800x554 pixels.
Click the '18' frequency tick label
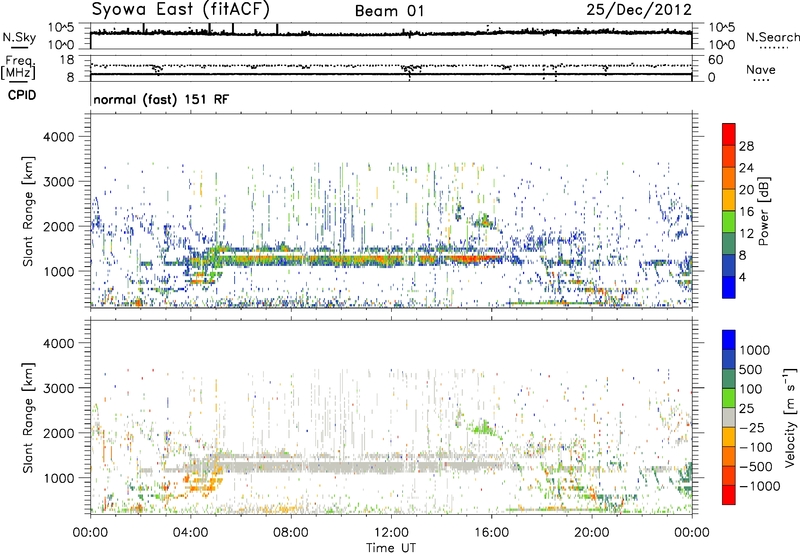66,60
